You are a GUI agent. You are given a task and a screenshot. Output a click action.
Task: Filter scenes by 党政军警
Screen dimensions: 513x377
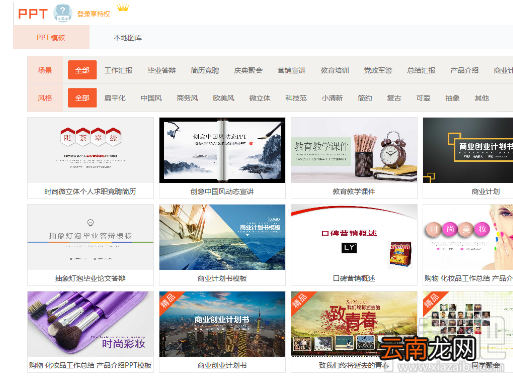378,70
